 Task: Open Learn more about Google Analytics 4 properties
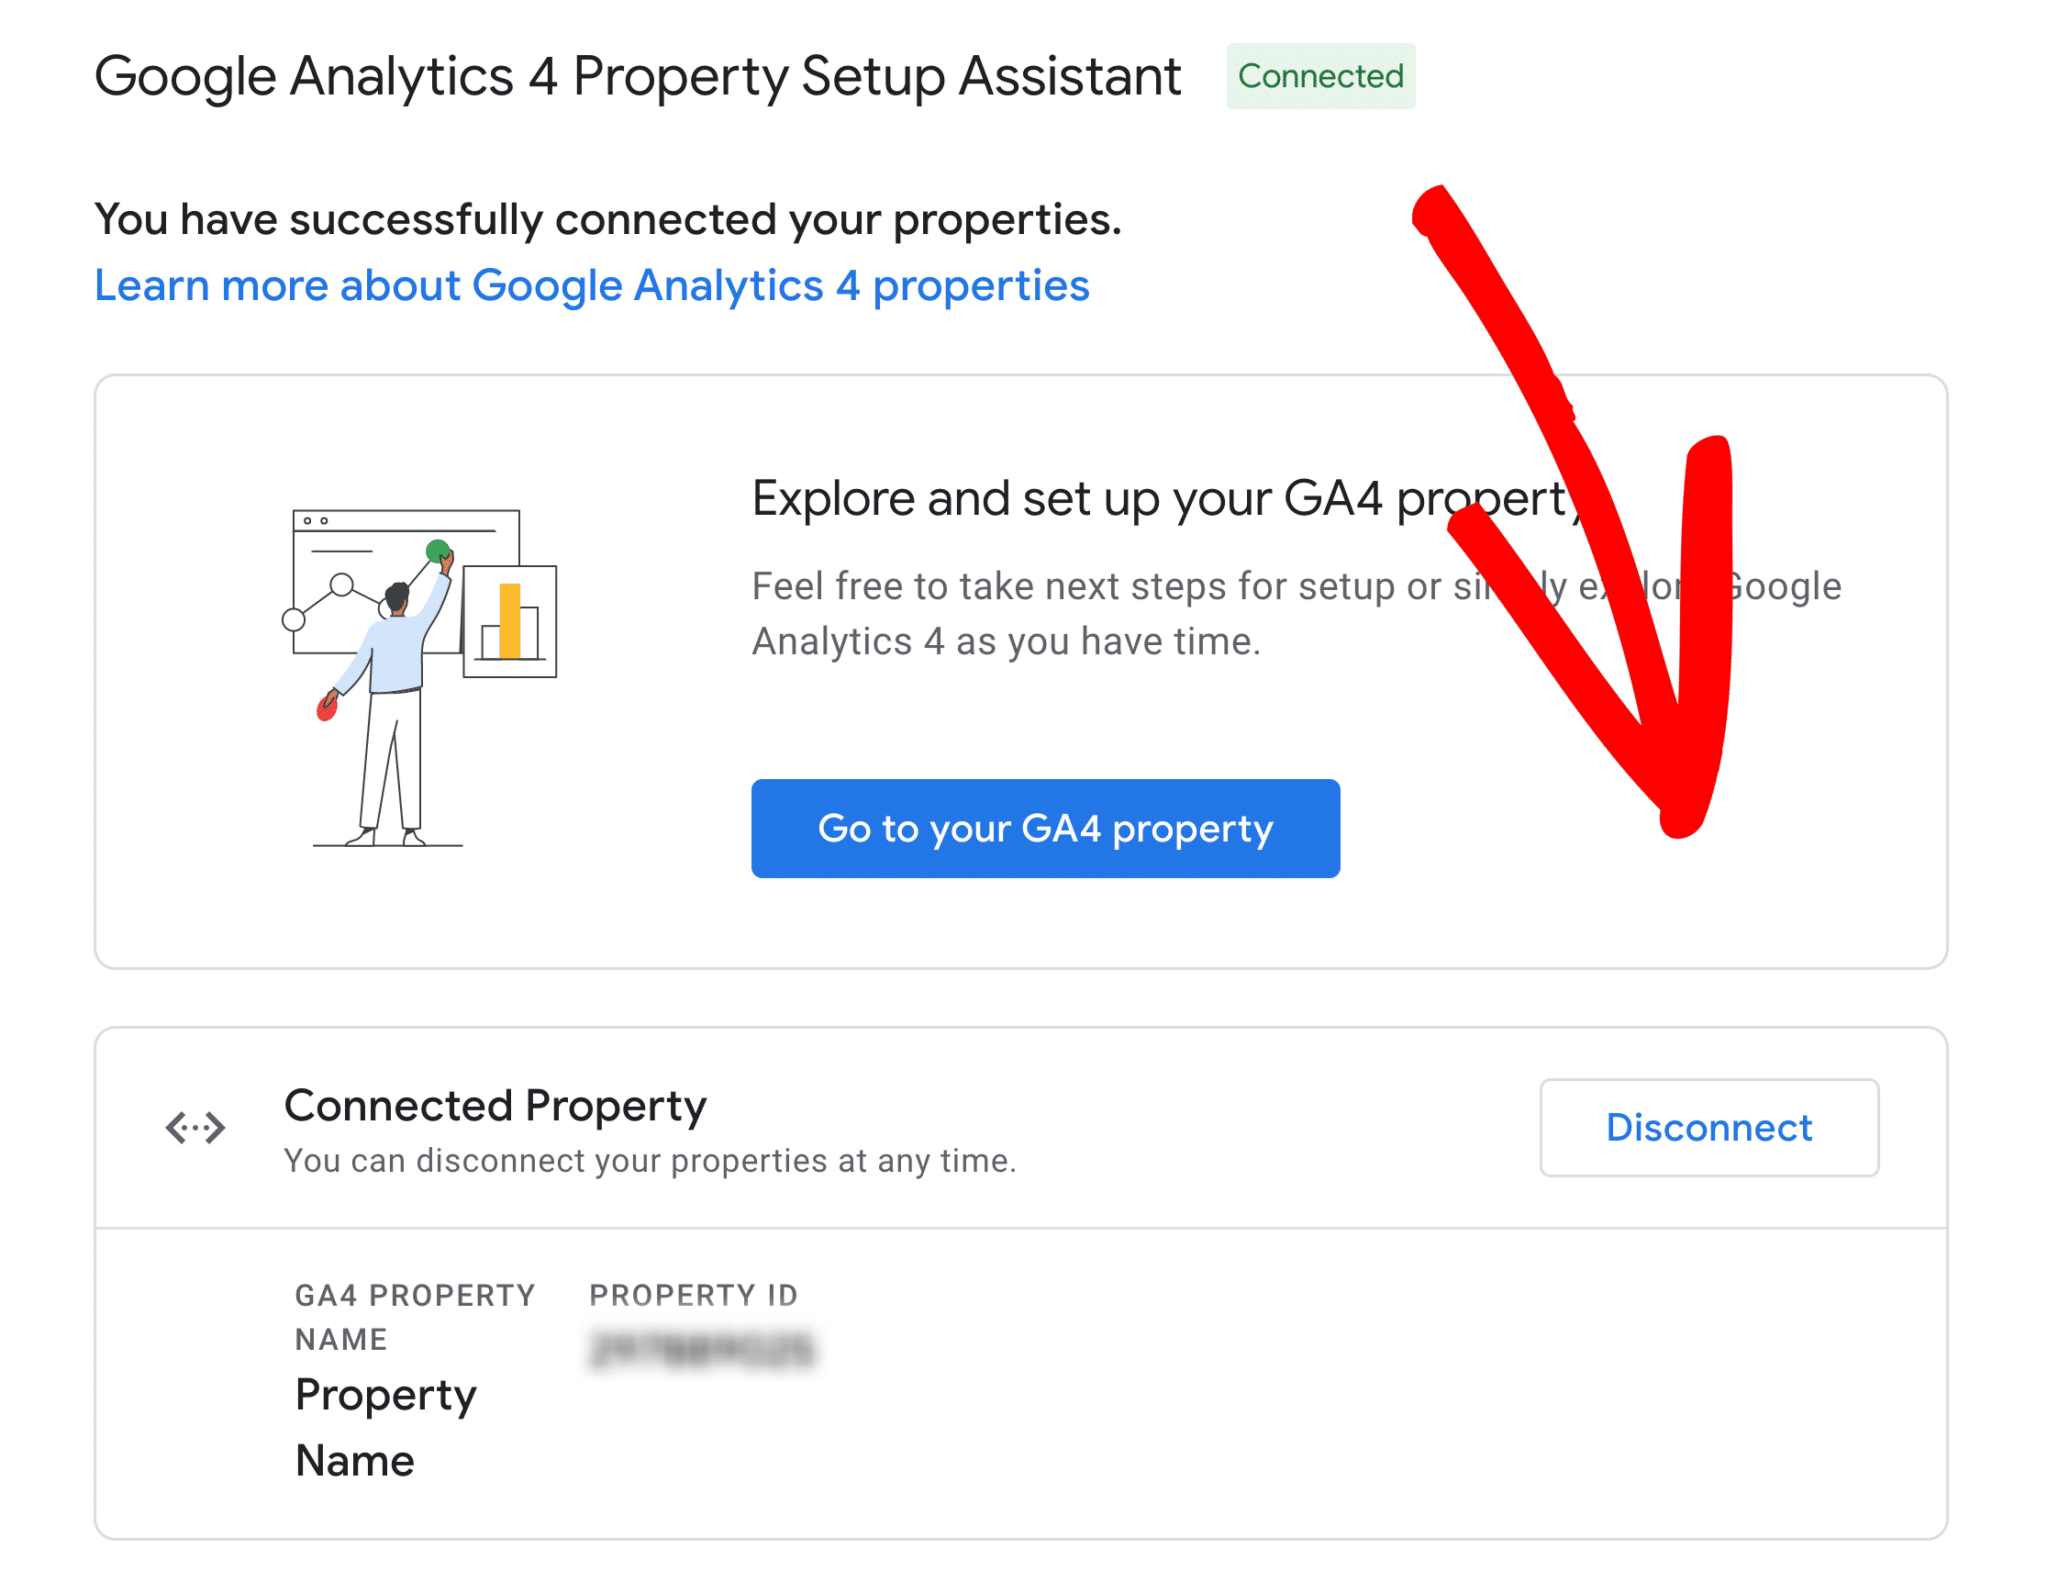591,286
